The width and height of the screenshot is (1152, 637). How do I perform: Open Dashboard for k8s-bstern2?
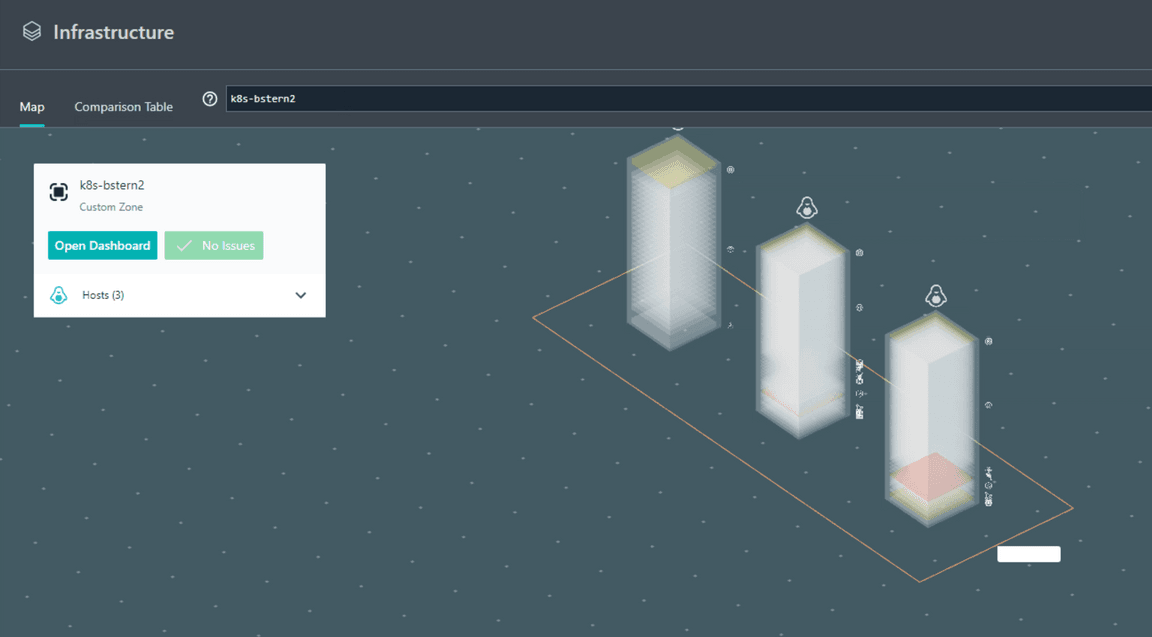(x=102, y=245)
